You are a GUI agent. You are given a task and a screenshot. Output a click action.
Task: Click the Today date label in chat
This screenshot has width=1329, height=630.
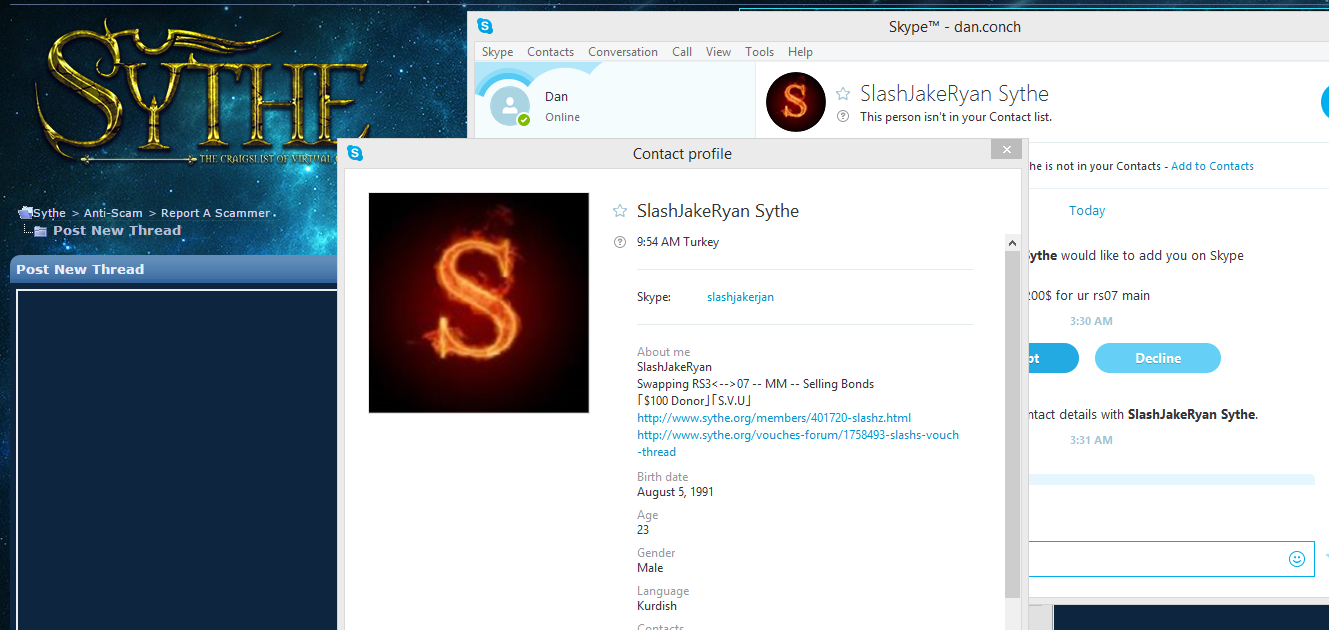point(1087,210)
